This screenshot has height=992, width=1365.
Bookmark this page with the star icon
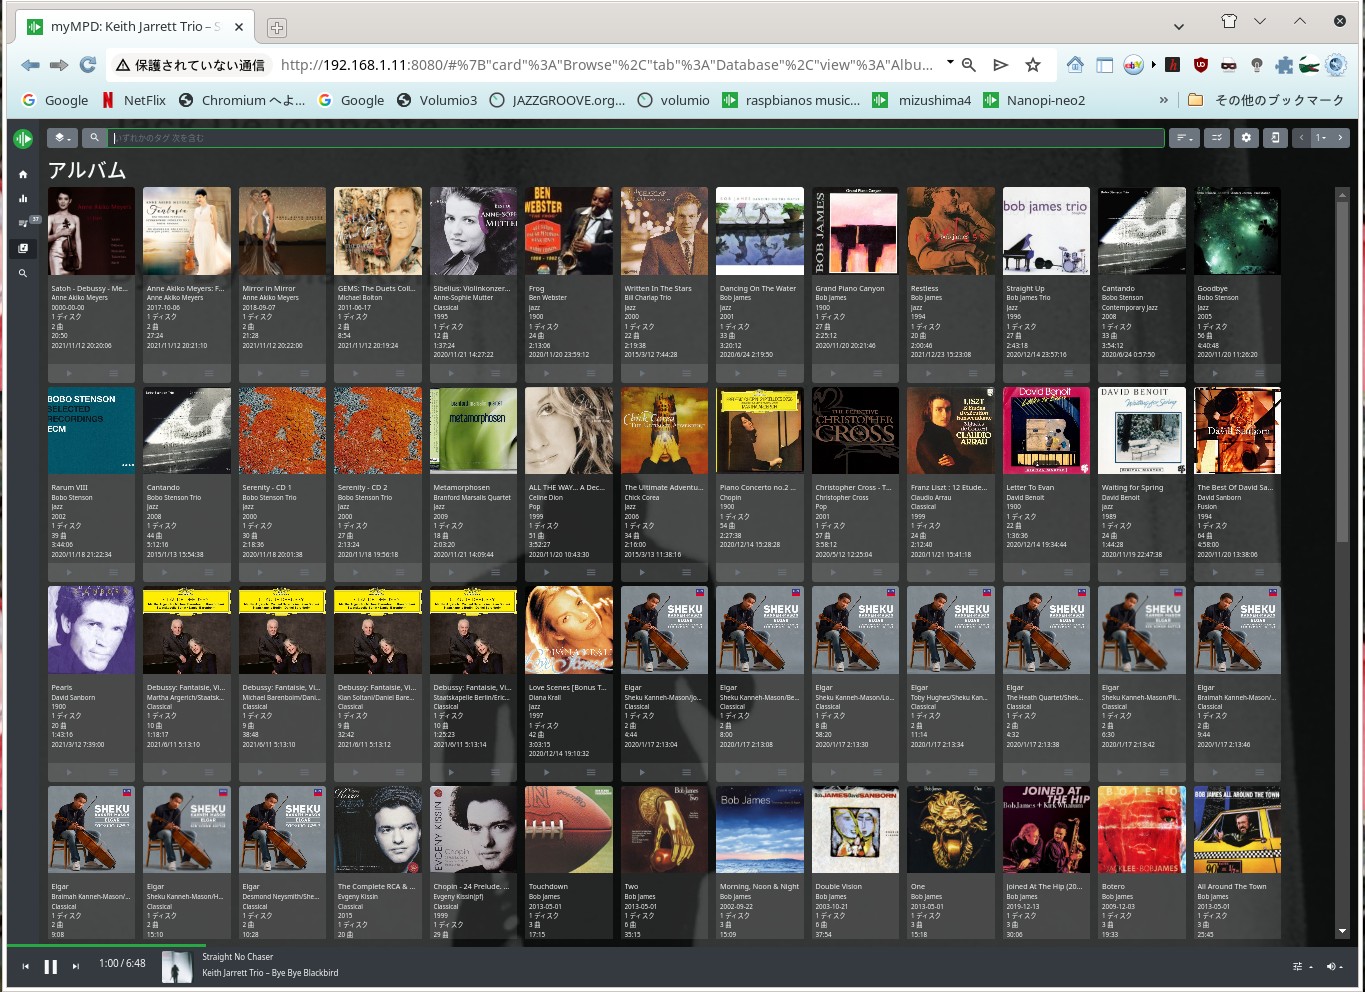click(x=1033, y=65)
